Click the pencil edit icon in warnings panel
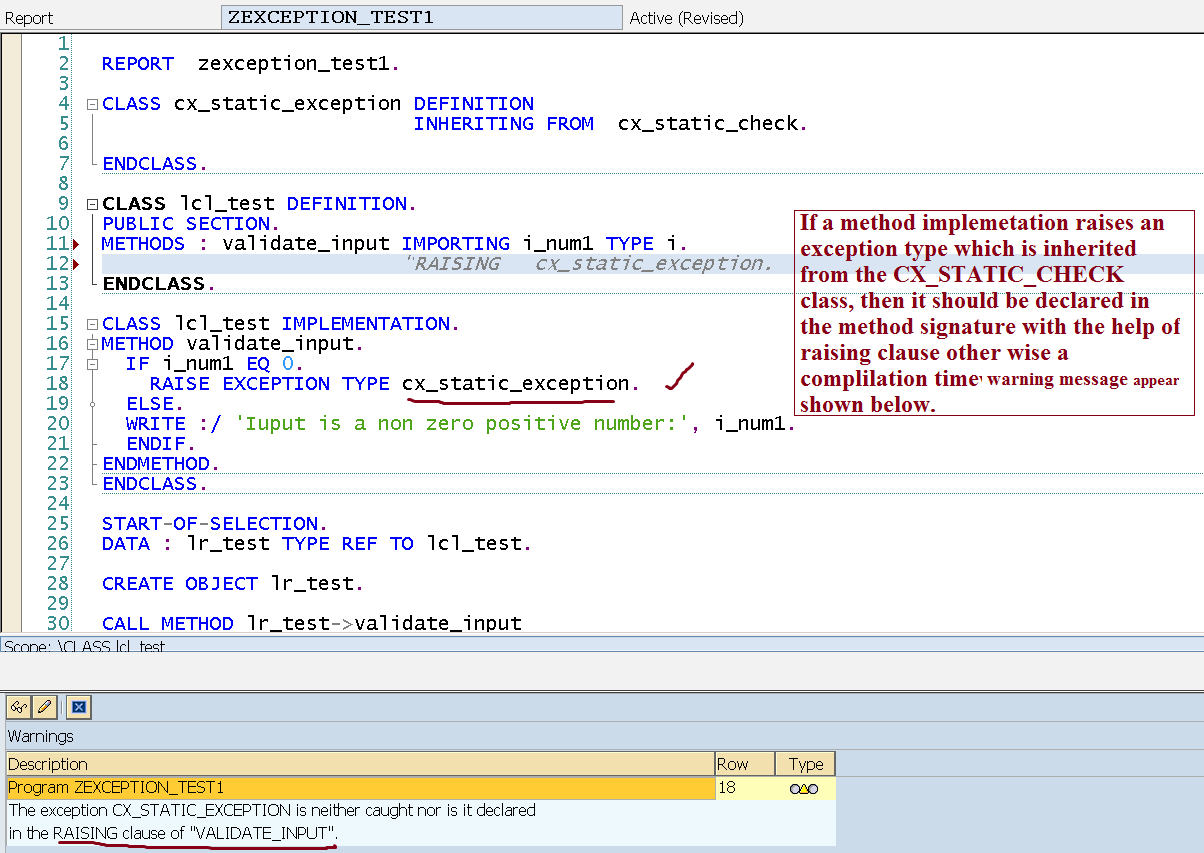Screen dimensions: 1204x853 [x=44, y=707]
